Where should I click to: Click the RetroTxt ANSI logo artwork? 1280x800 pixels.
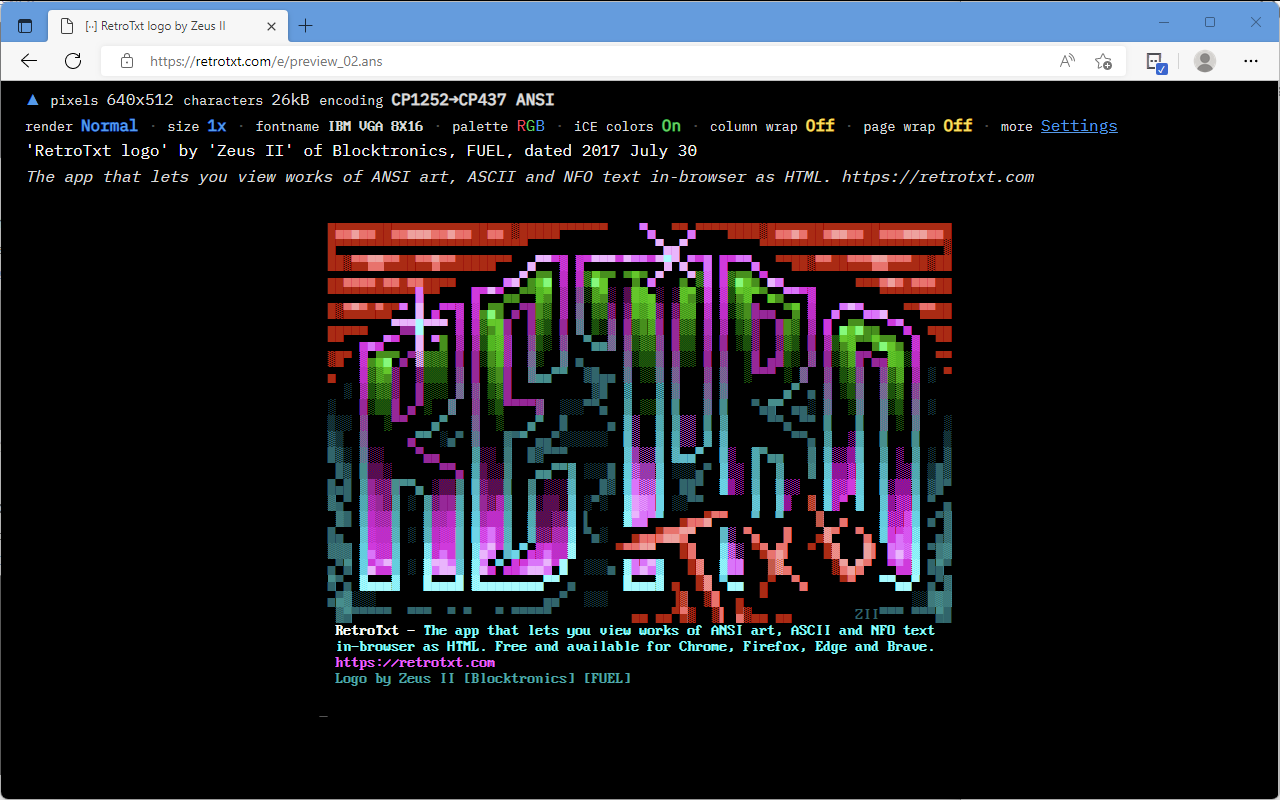coord(640,422)
